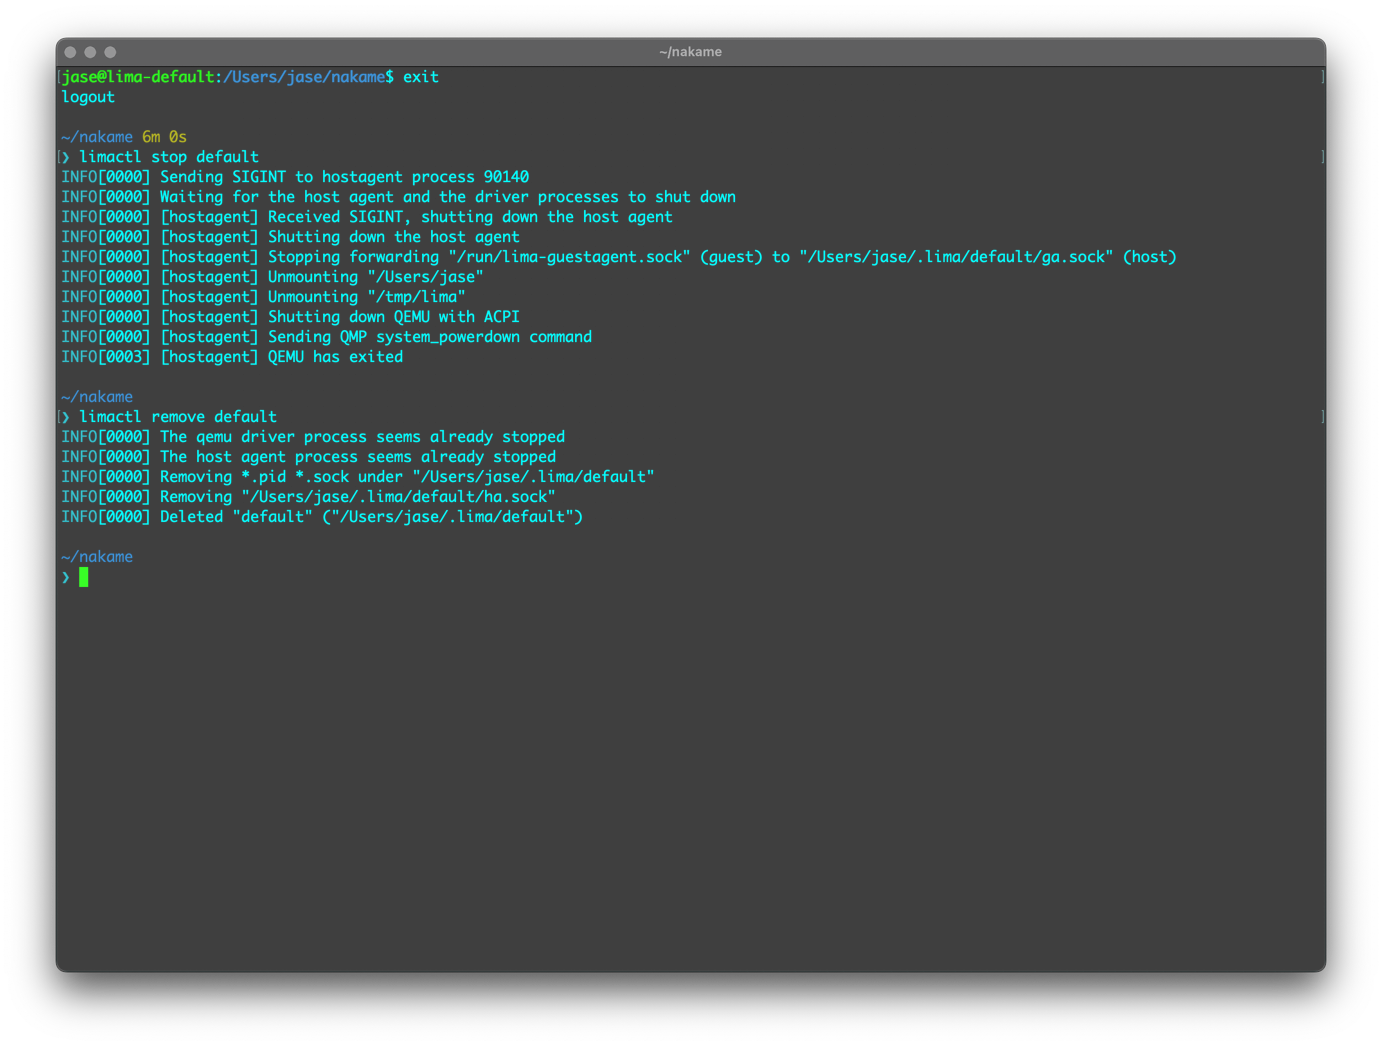Click the '/Users/jase/.lima/default/ha.sock' path
This screenshot has width=1382, height=1046.
pos(398,497)
